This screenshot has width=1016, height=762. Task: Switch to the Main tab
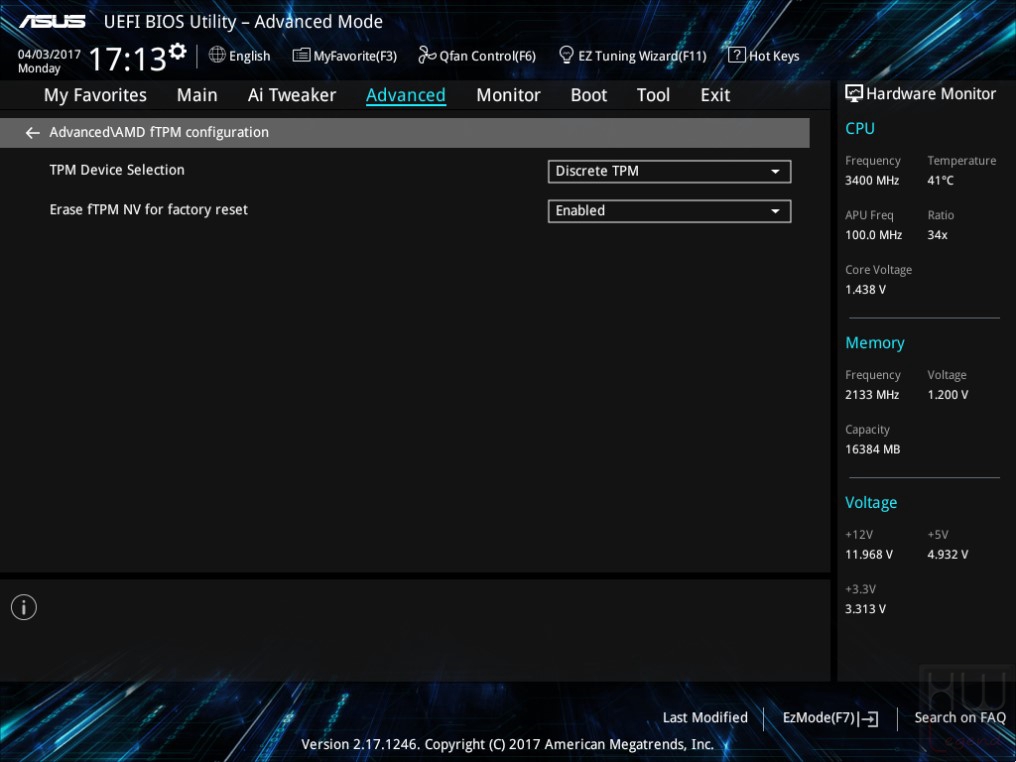coord(197,95)
